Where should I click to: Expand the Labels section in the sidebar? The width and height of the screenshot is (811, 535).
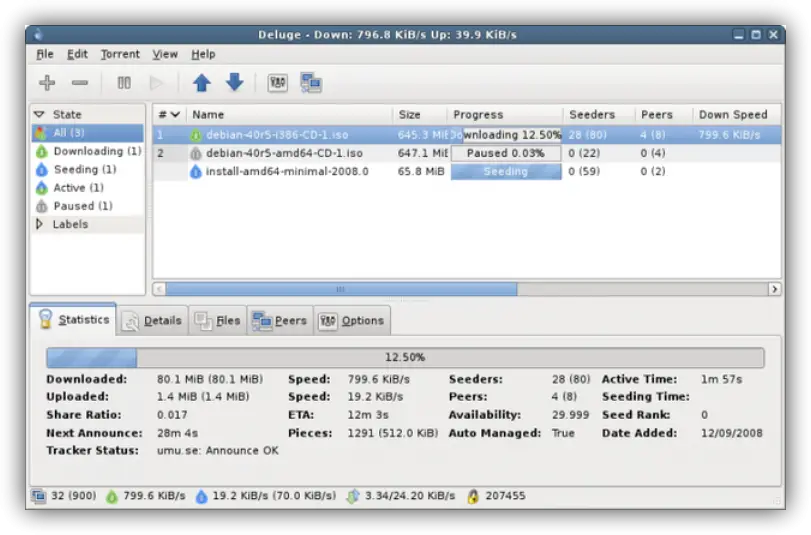[x=39, y=224]
